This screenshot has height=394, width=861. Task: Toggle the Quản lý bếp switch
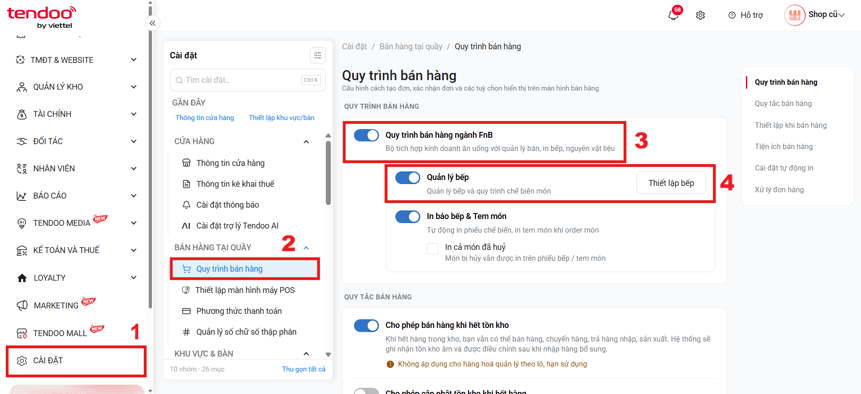point(407,178)
